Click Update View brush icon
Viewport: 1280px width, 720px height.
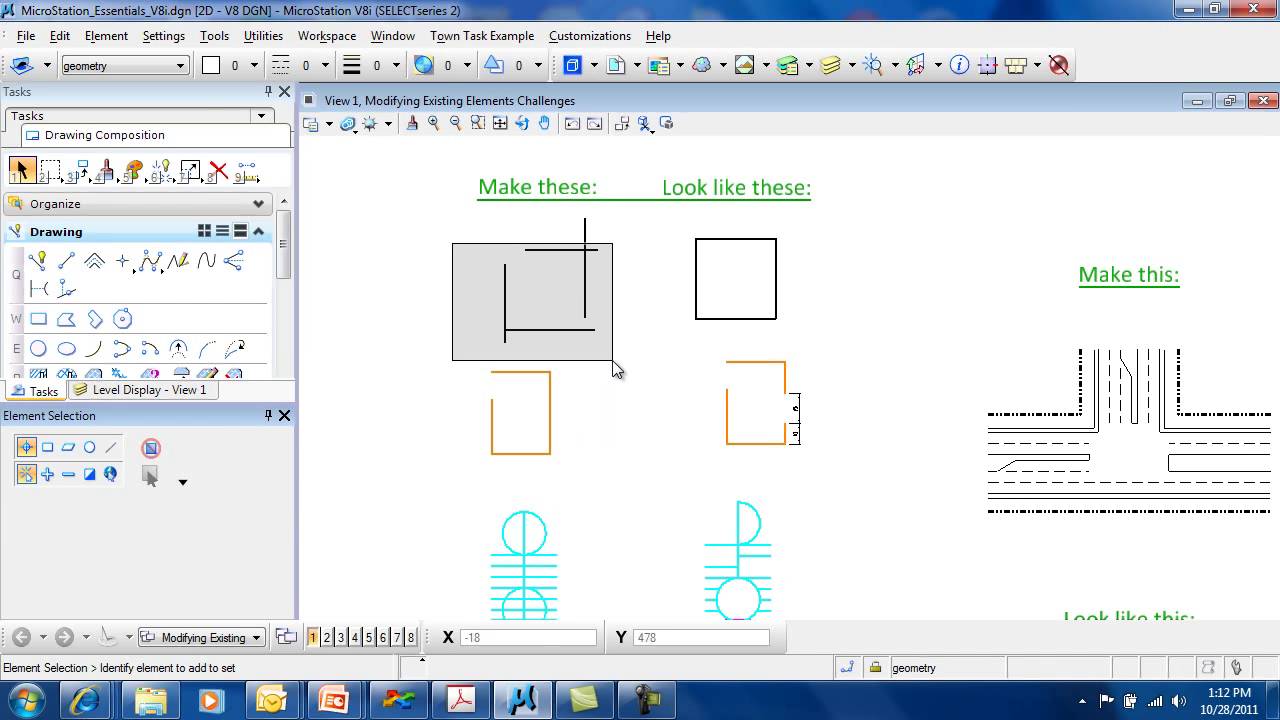tap(412, 123)
